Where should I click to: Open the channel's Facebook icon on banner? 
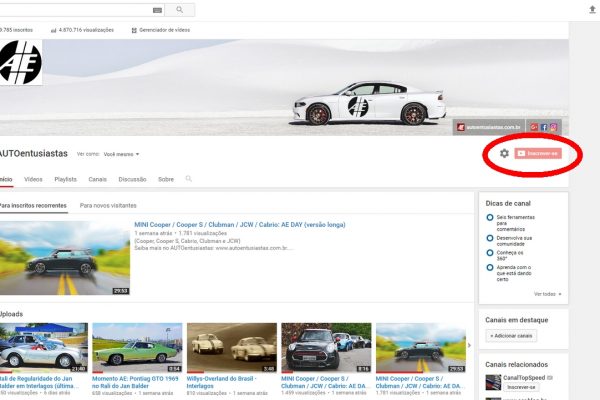coord(546,127)
